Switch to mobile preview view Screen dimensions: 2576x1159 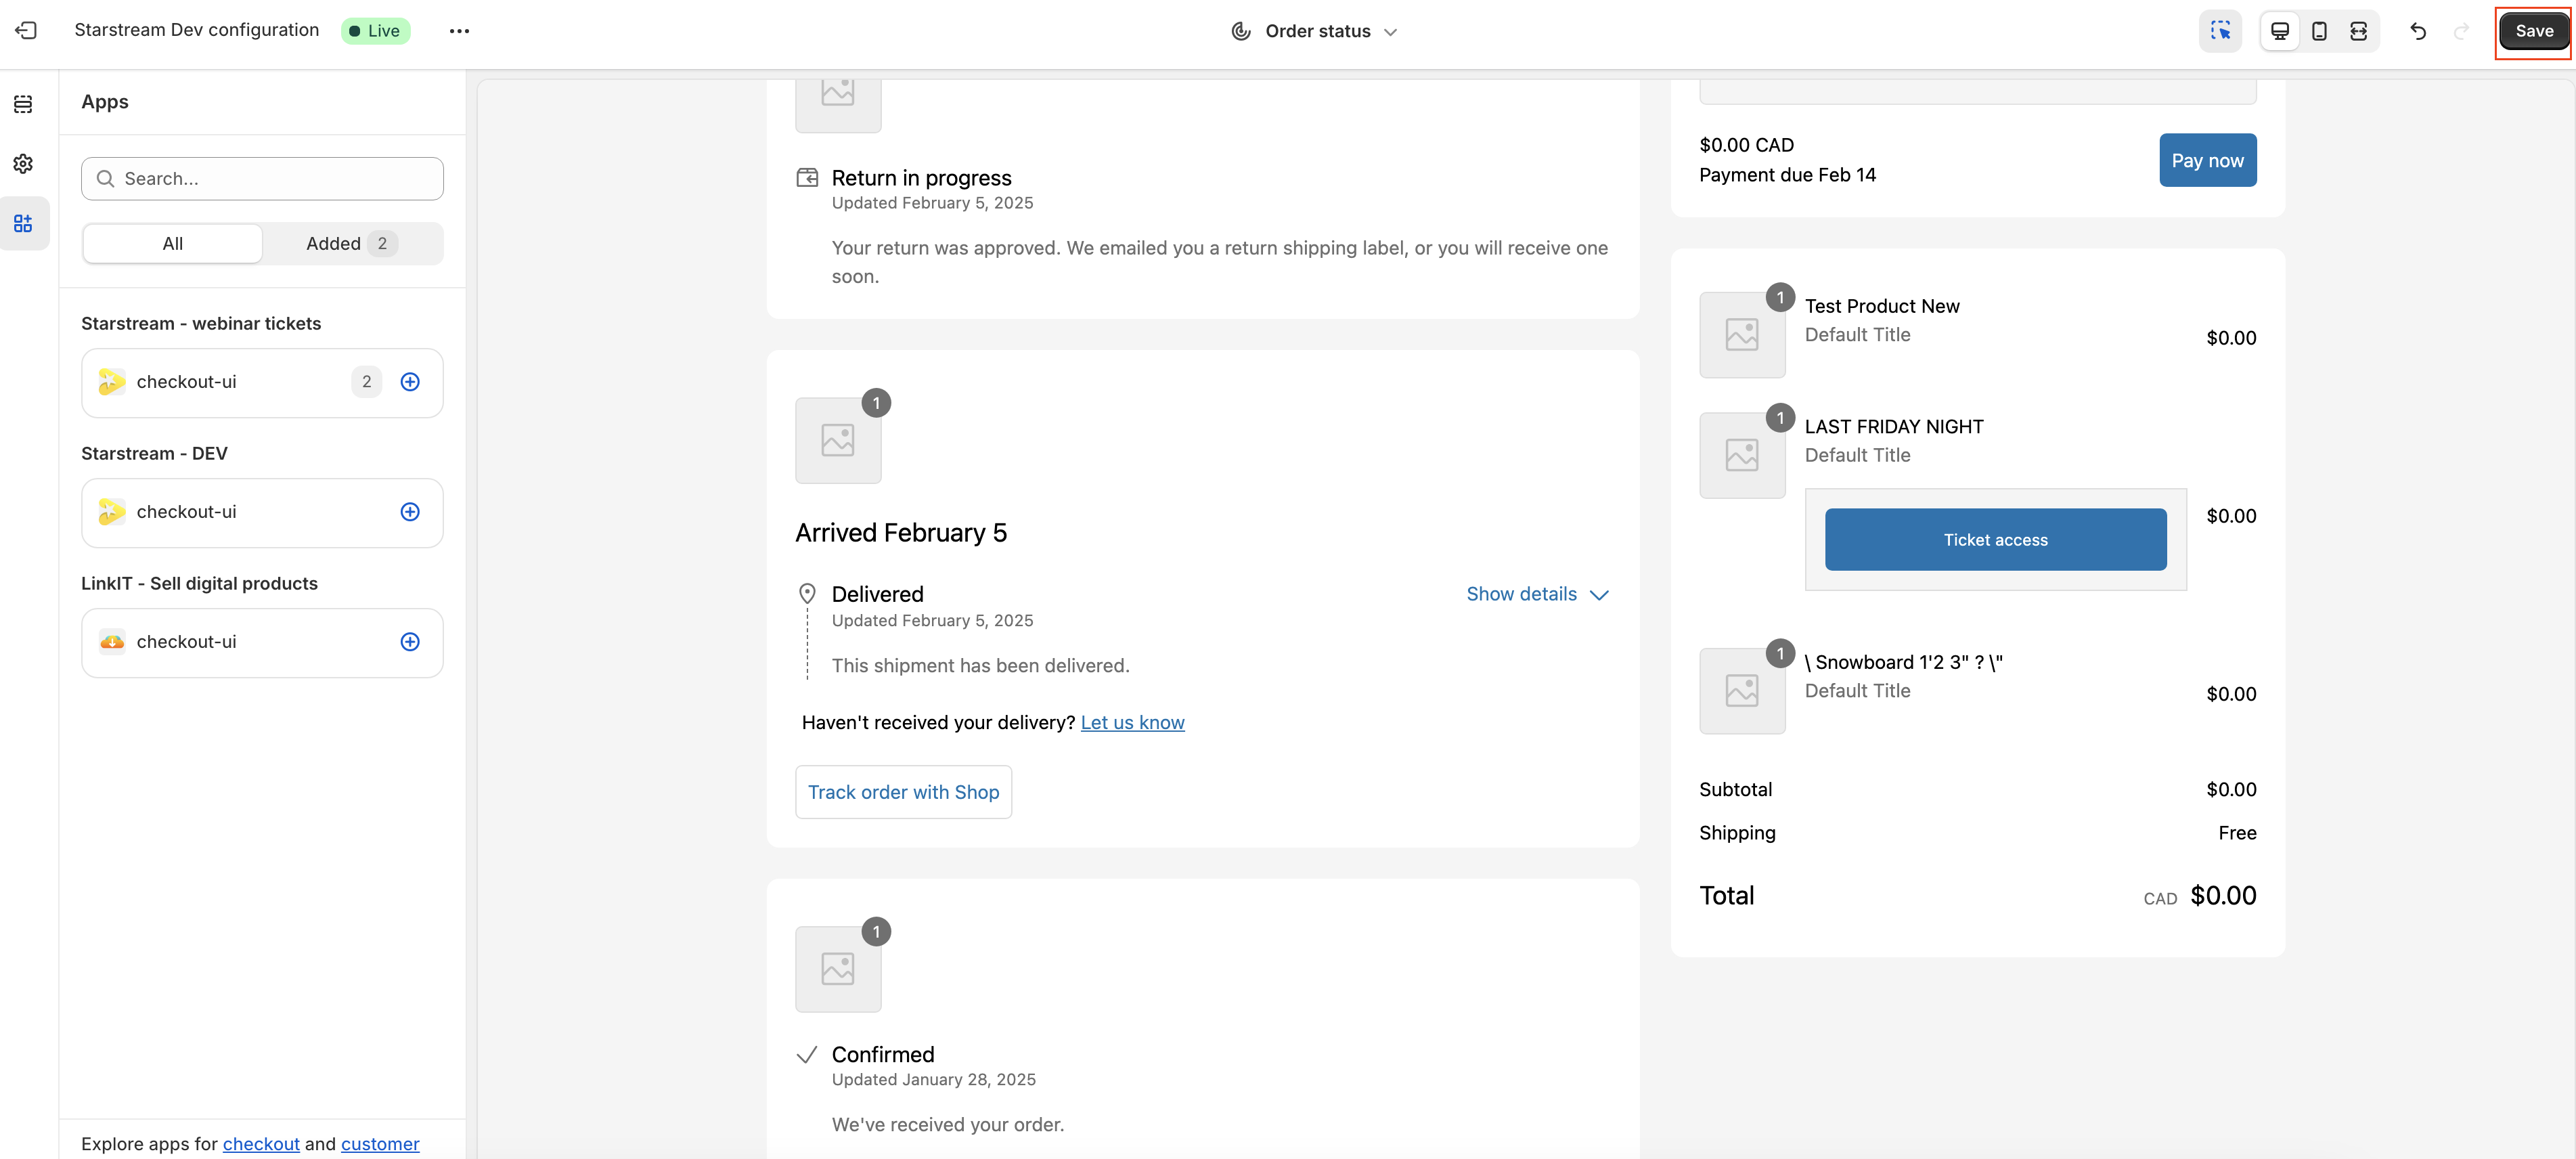tap(2319, 31)
